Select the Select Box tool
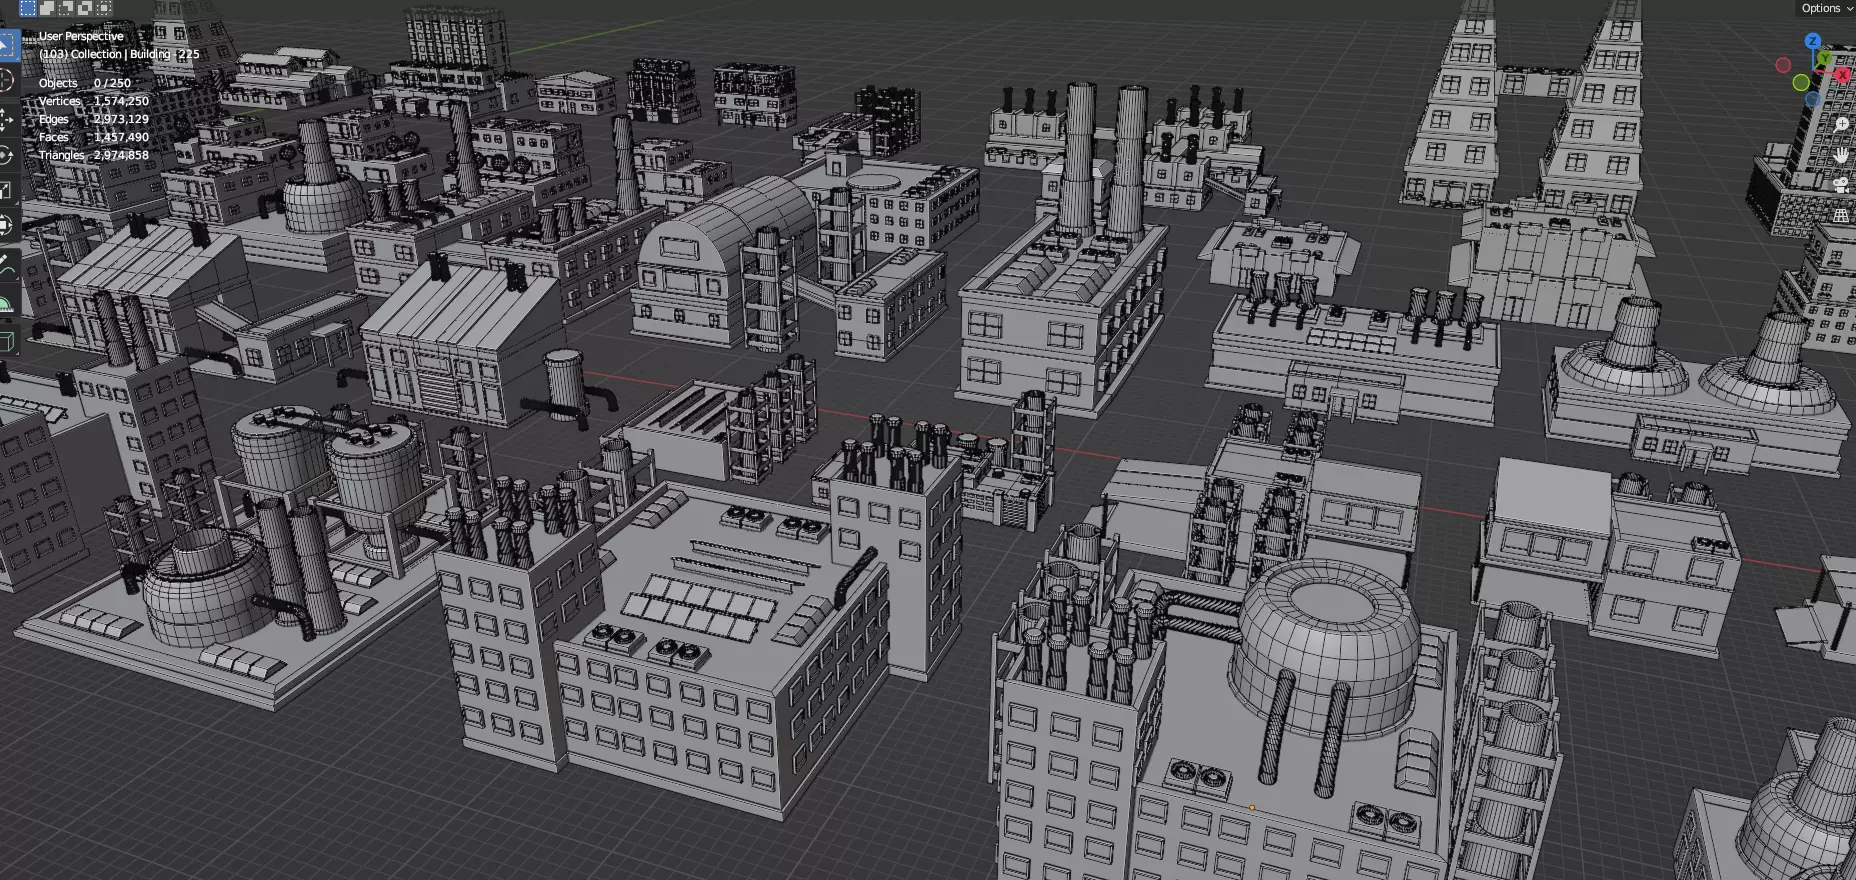This screenshot has height=880, width=1856. click(8, 45)
